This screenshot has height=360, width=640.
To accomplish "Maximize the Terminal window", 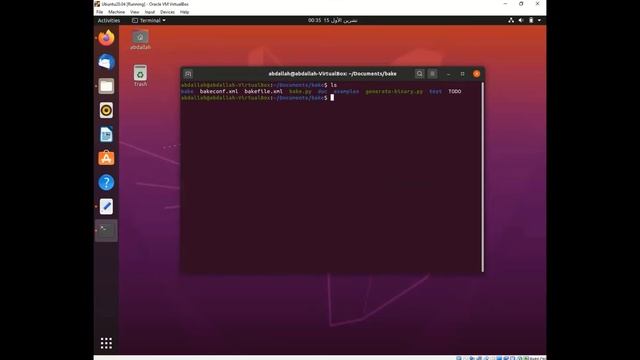I will (x=462, y=74).
